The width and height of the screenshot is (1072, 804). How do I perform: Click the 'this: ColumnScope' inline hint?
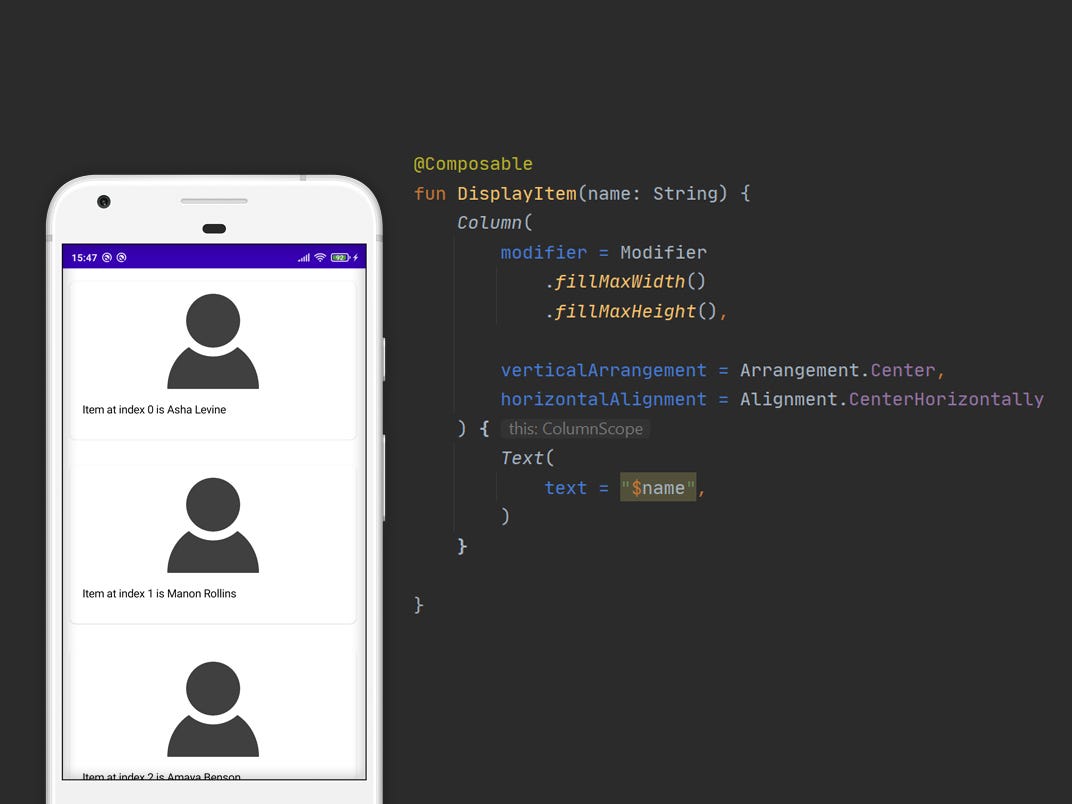click(x=575, y=428)
